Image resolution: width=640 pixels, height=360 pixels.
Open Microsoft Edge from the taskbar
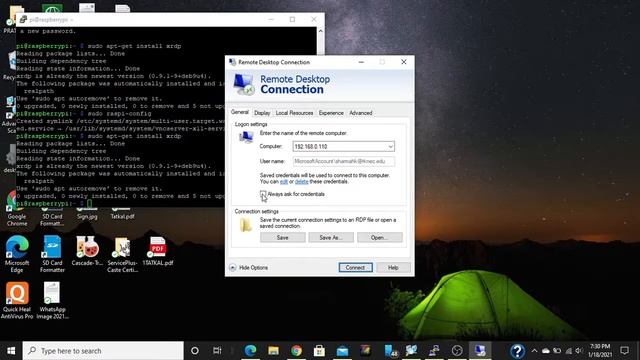coord(251,351)
